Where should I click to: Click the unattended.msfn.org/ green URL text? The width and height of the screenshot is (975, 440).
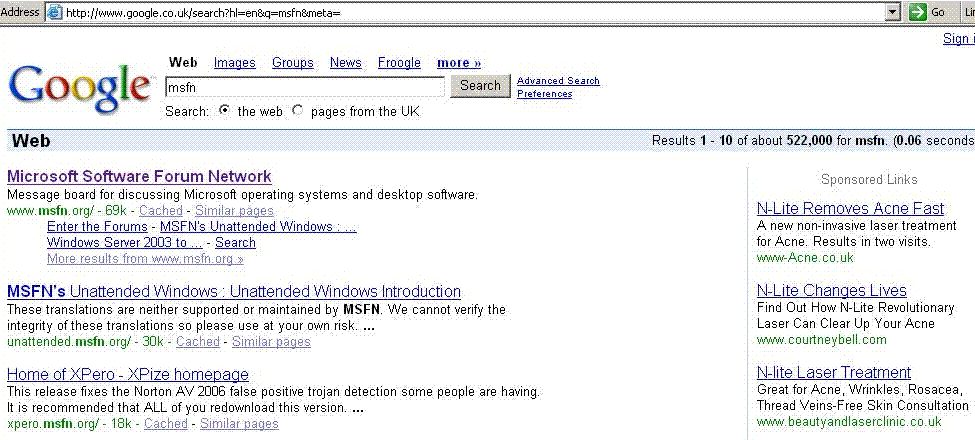click(69, 342)
